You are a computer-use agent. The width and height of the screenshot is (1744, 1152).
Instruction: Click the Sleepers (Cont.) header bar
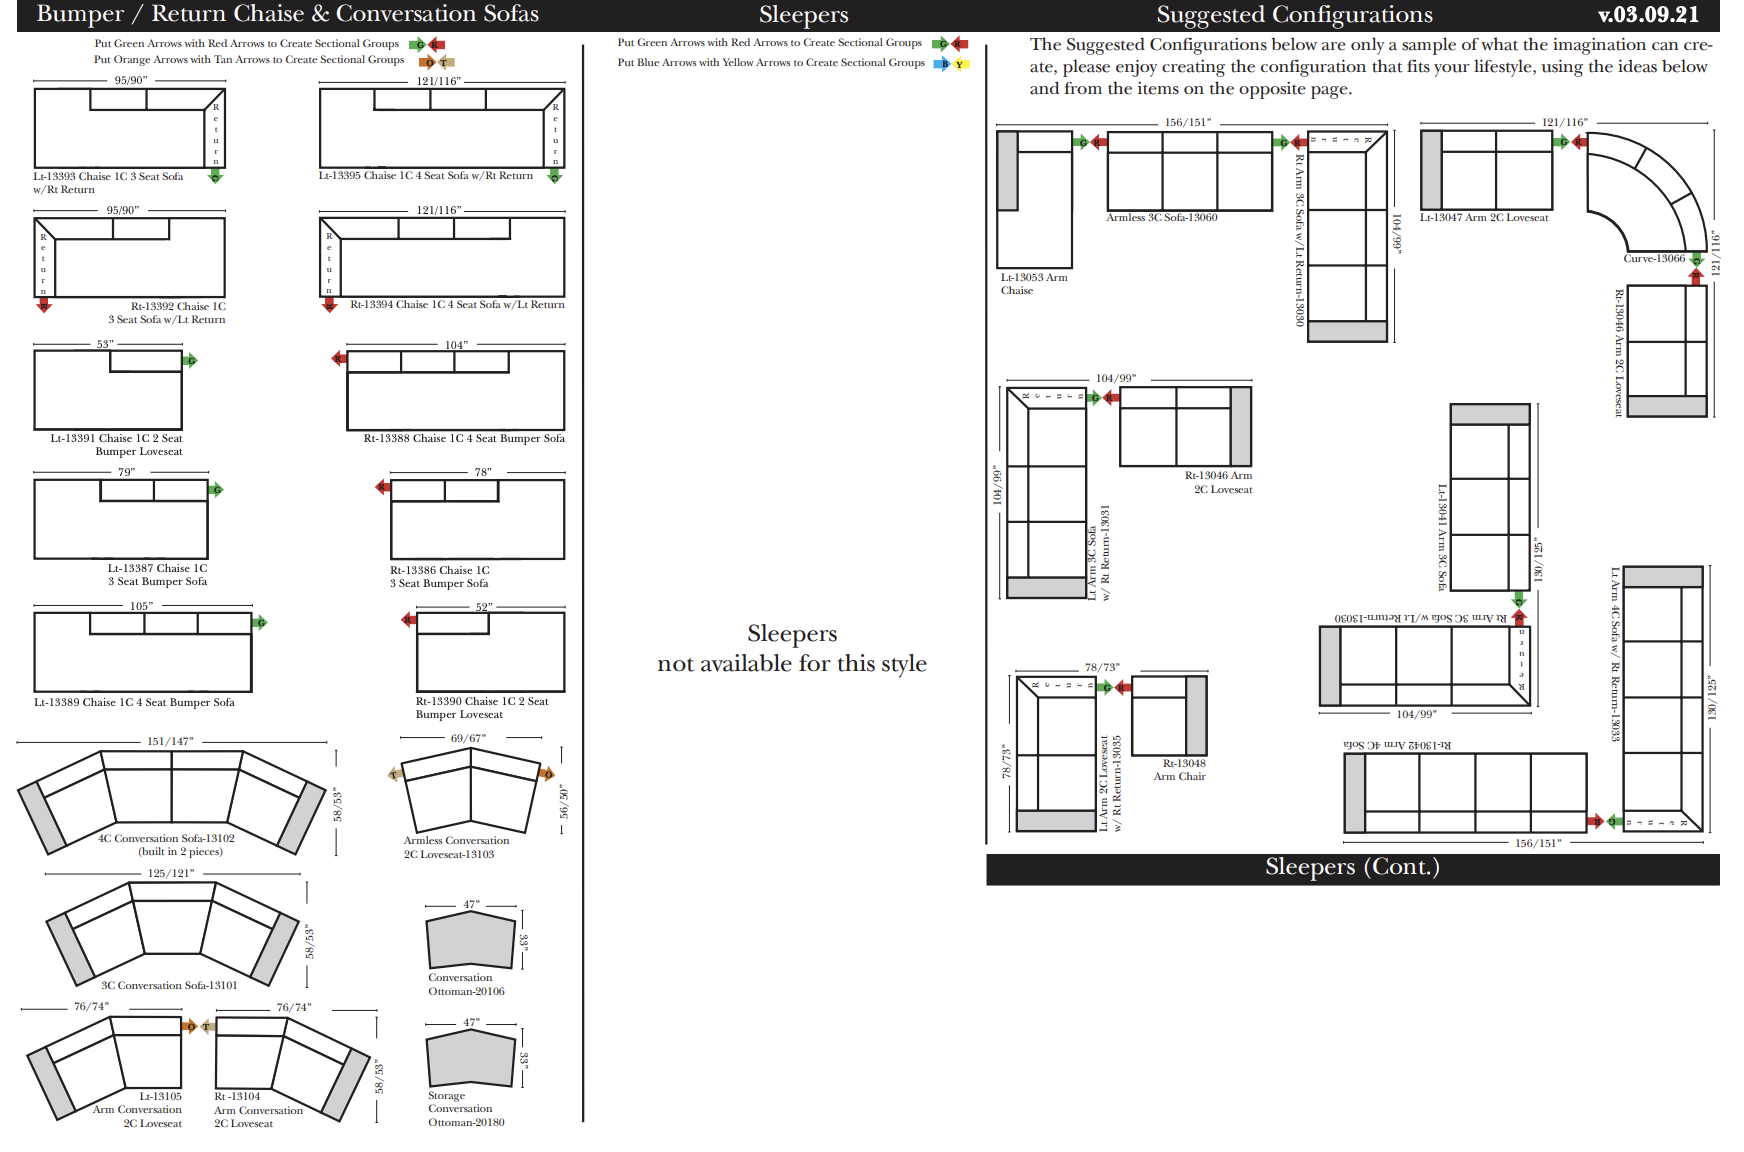pos(1352,868)
